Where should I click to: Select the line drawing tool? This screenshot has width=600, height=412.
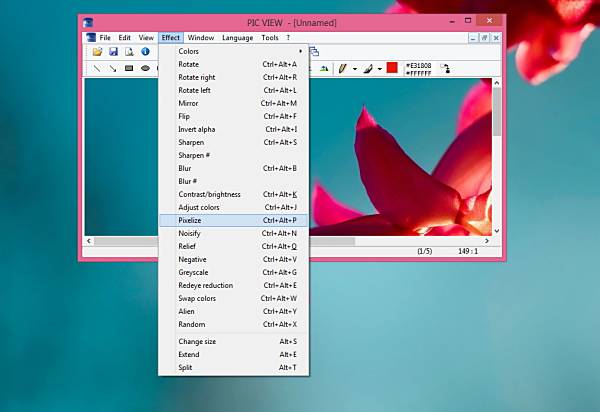pos(97,68)
